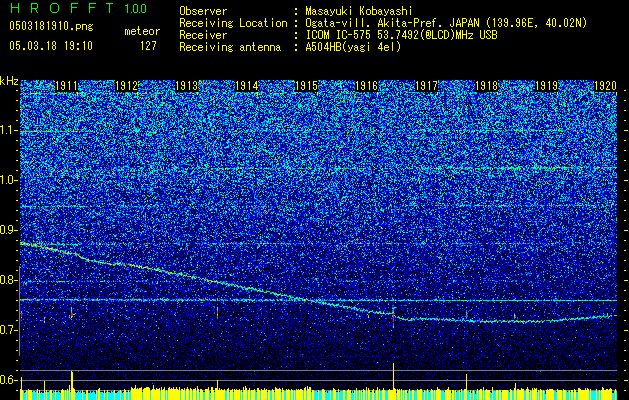The image size is (629, 400).
Task: Click the 0.6 frequency axis label
Action: click(9, 380)
